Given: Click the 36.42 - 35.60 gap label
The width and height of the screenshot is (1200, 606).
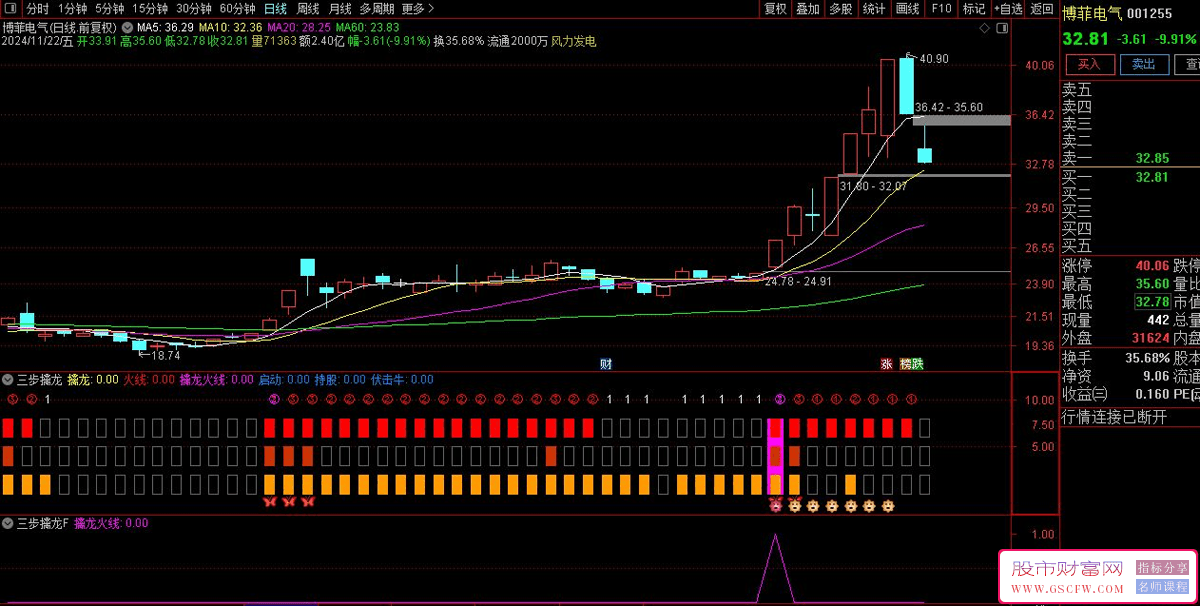Looking at the screenshot, I should [x=948, y=107].
